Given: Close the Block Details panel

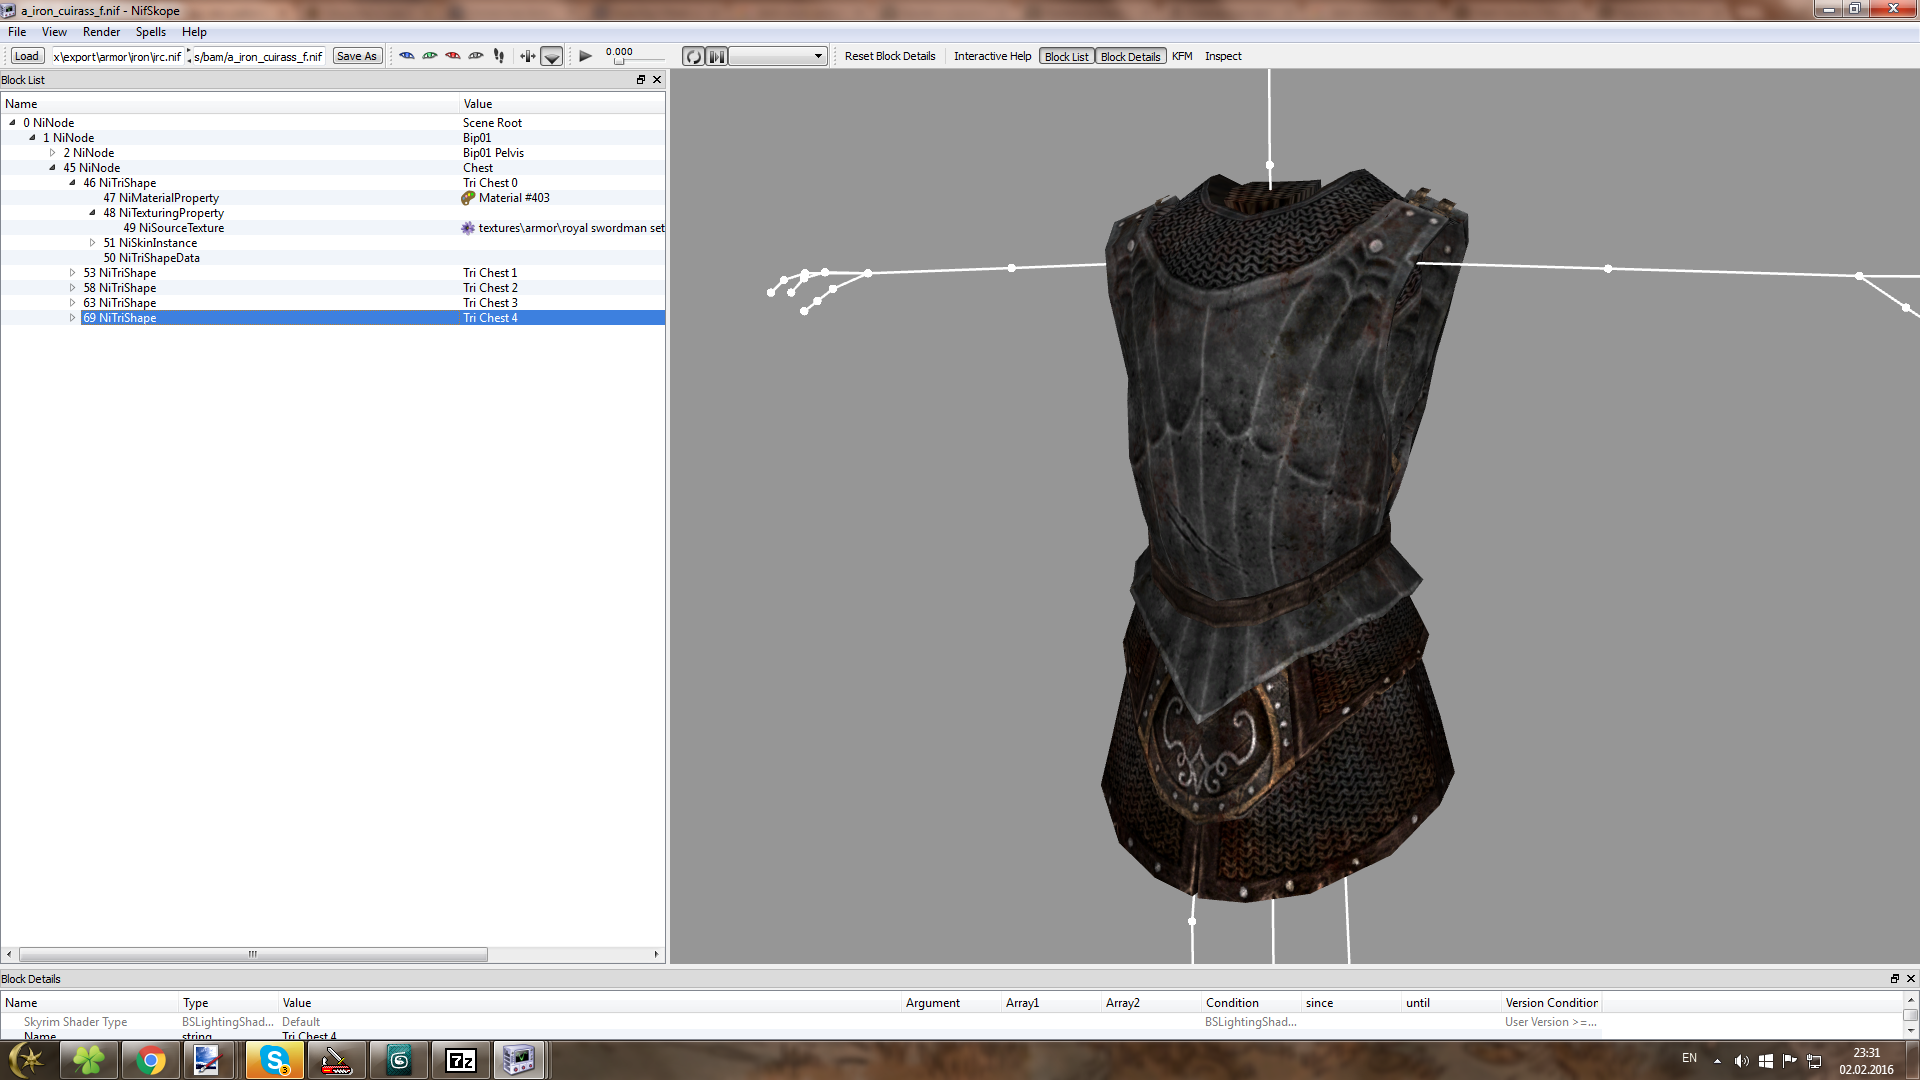Looking at the screenshot, I should tap(1910, 979).
